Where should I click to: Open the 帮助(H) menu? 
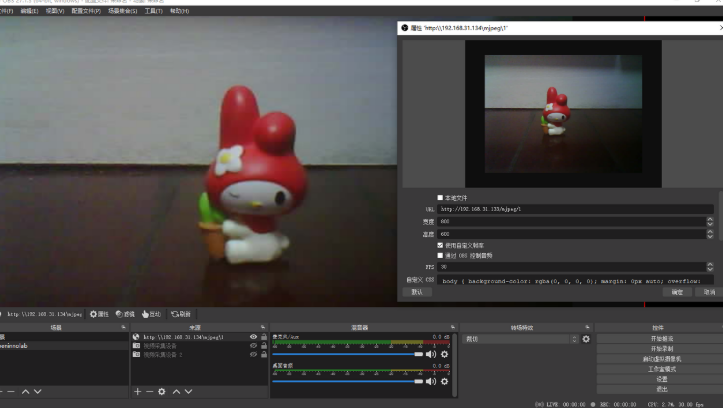[178, 11]
